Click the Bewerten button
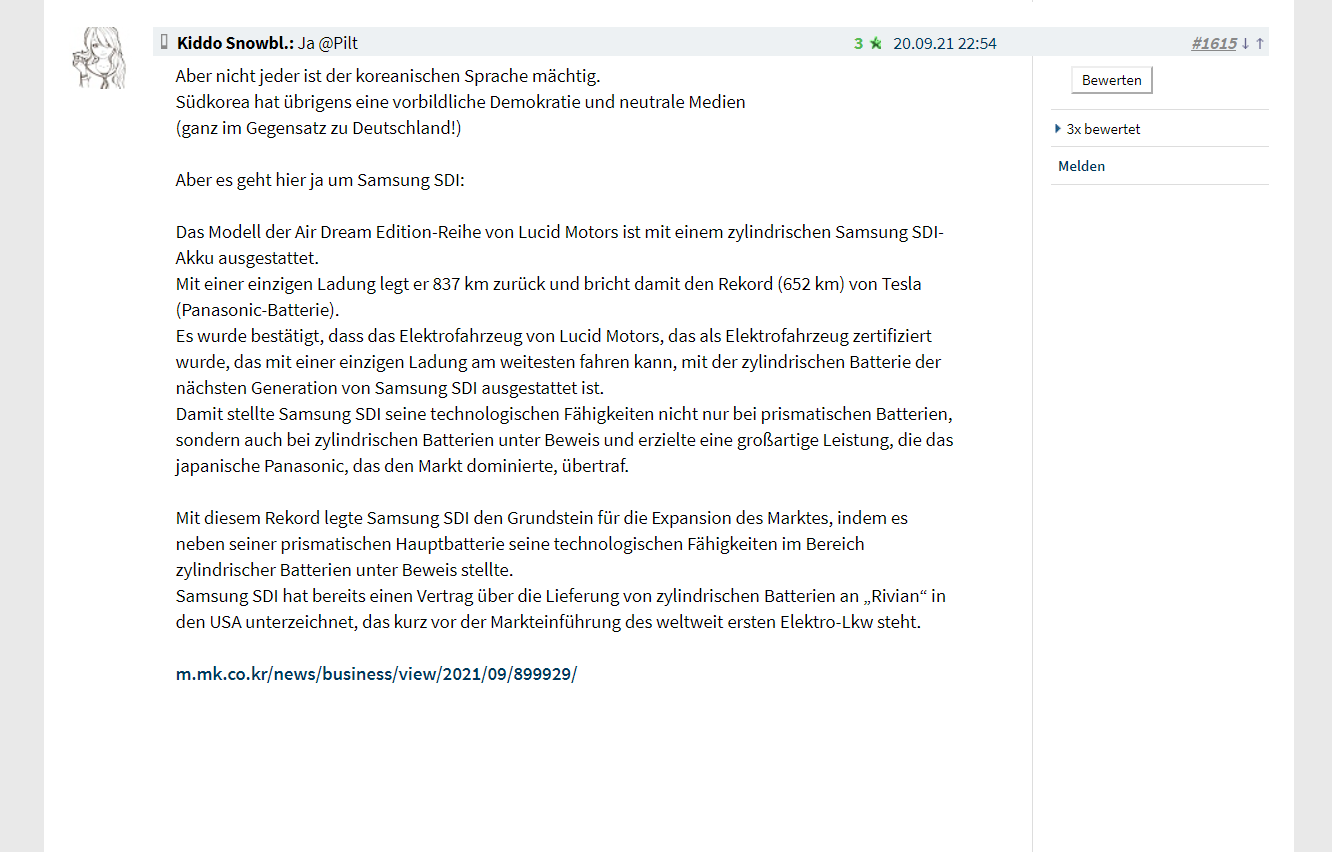Image resolution: width=1332 pixels, height=852 pixels. pos(1112,80)
